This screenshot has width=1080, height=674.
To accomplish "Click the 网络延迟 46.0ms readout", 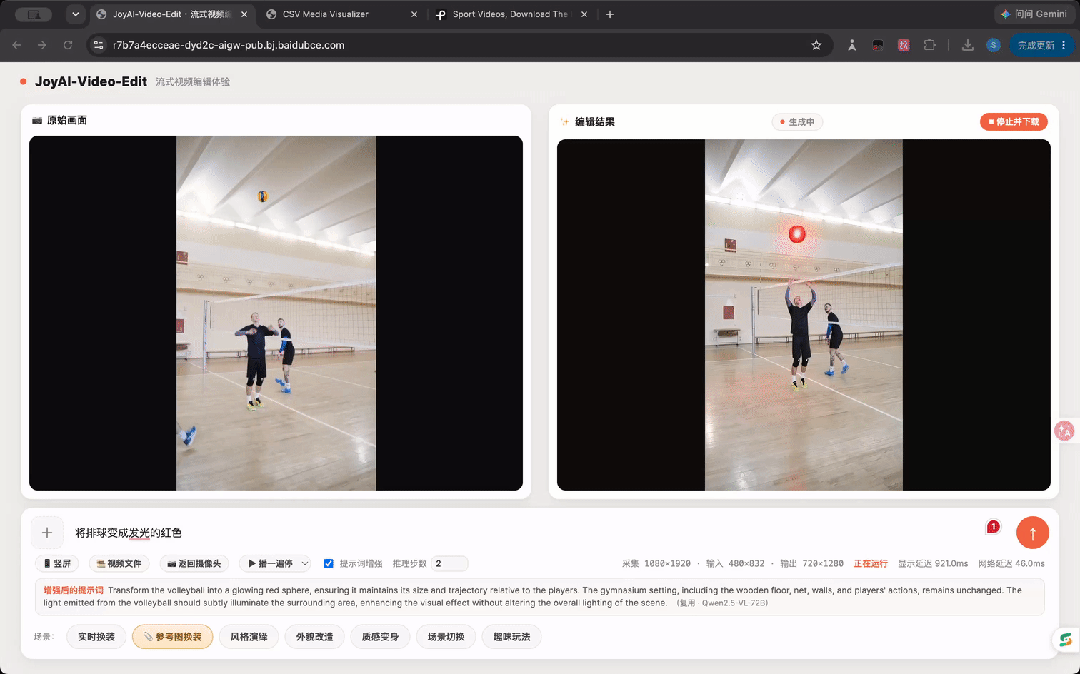I will coord(1011,563).
